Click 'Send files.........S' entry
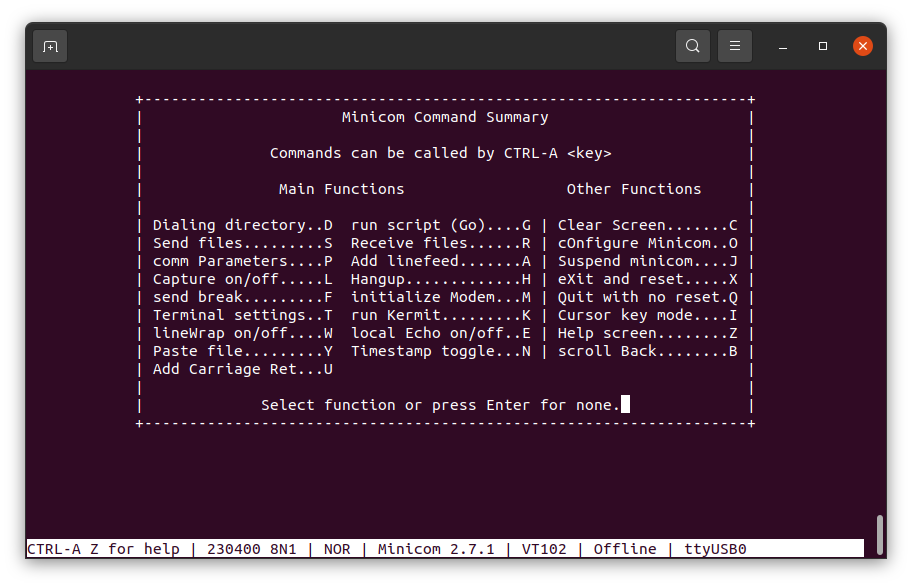Viewport: 912px width, 587px height. (x=243, y=243)
